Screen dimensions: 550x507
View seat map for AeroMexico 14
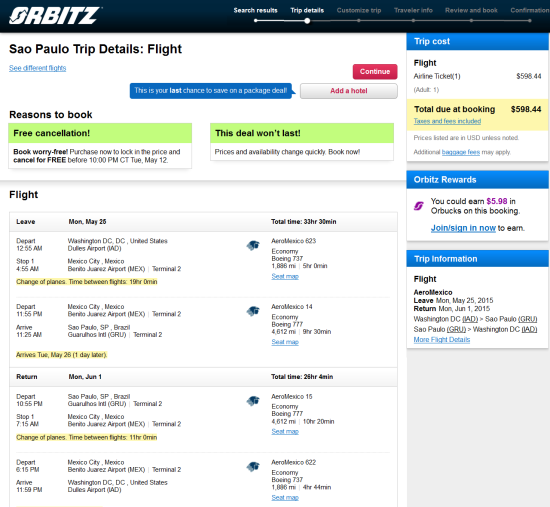point(285,342)
